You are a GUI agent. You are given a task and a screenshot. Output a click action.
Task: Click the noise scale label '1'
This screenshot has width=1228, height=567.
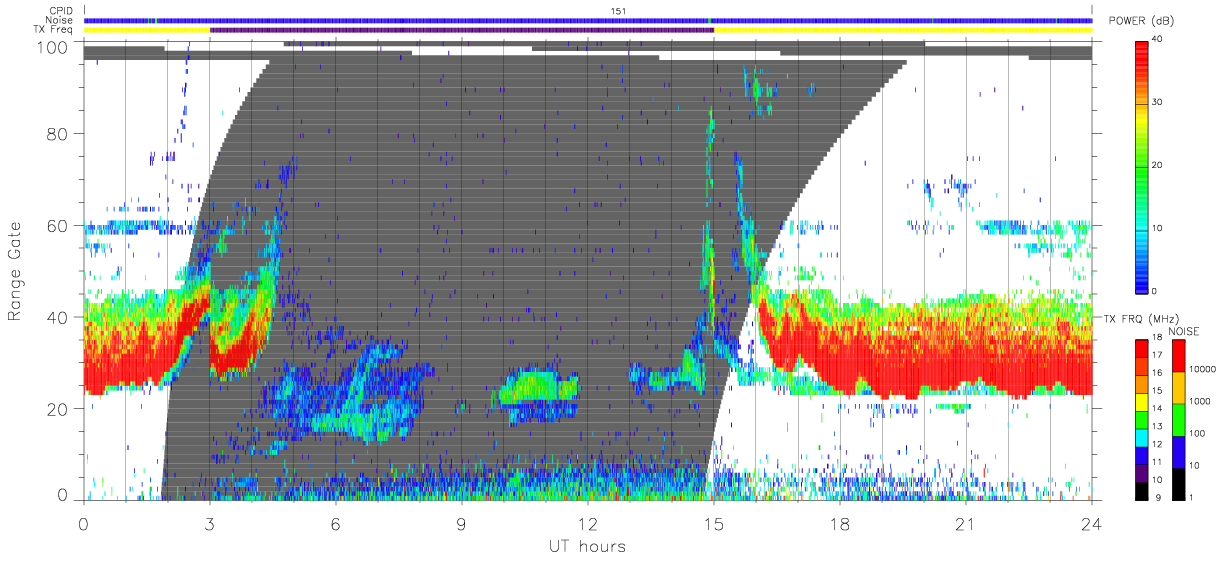tap(1192, 497)
